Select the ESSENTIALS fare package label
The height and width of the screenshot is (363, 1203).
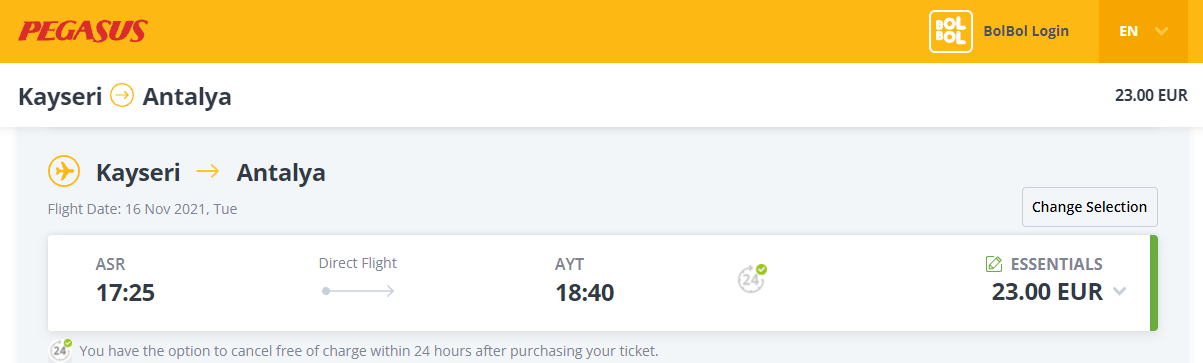pos(1057,264)
